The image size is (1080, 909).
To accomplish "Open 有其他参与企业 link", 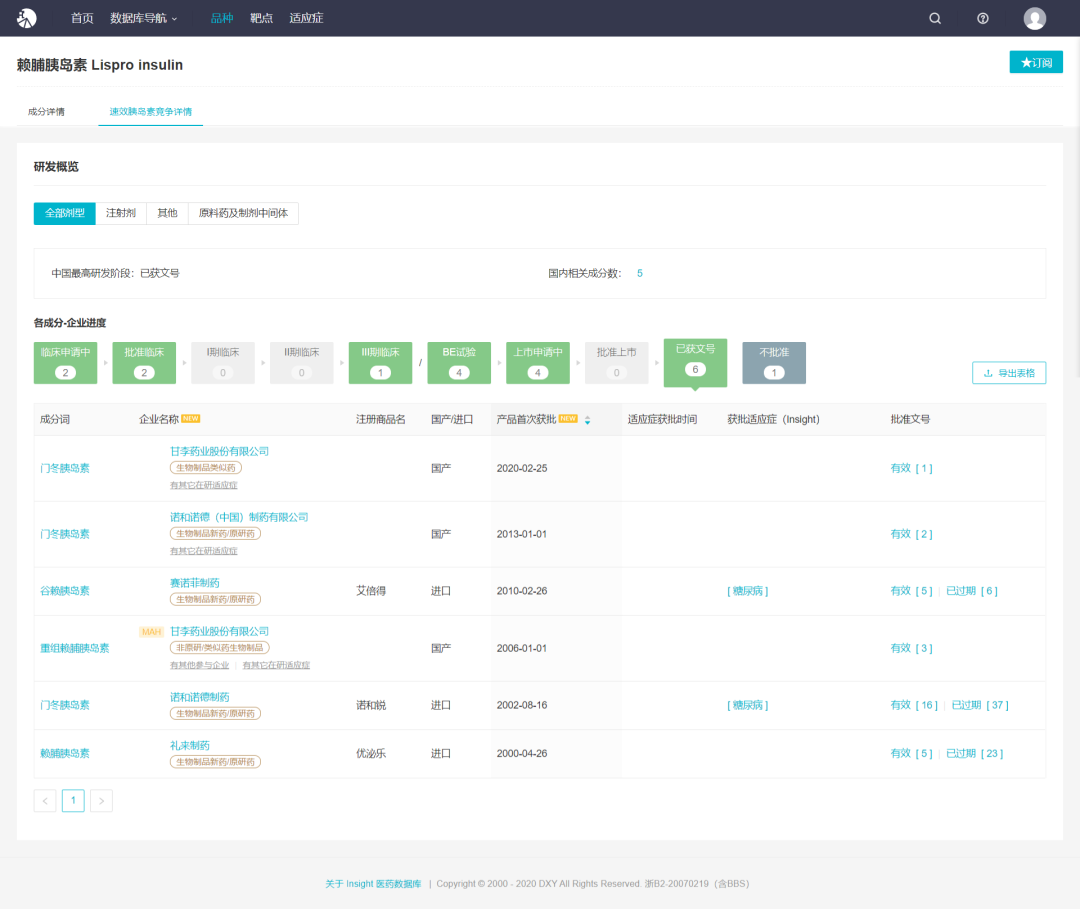I will [x=200, y=665].
